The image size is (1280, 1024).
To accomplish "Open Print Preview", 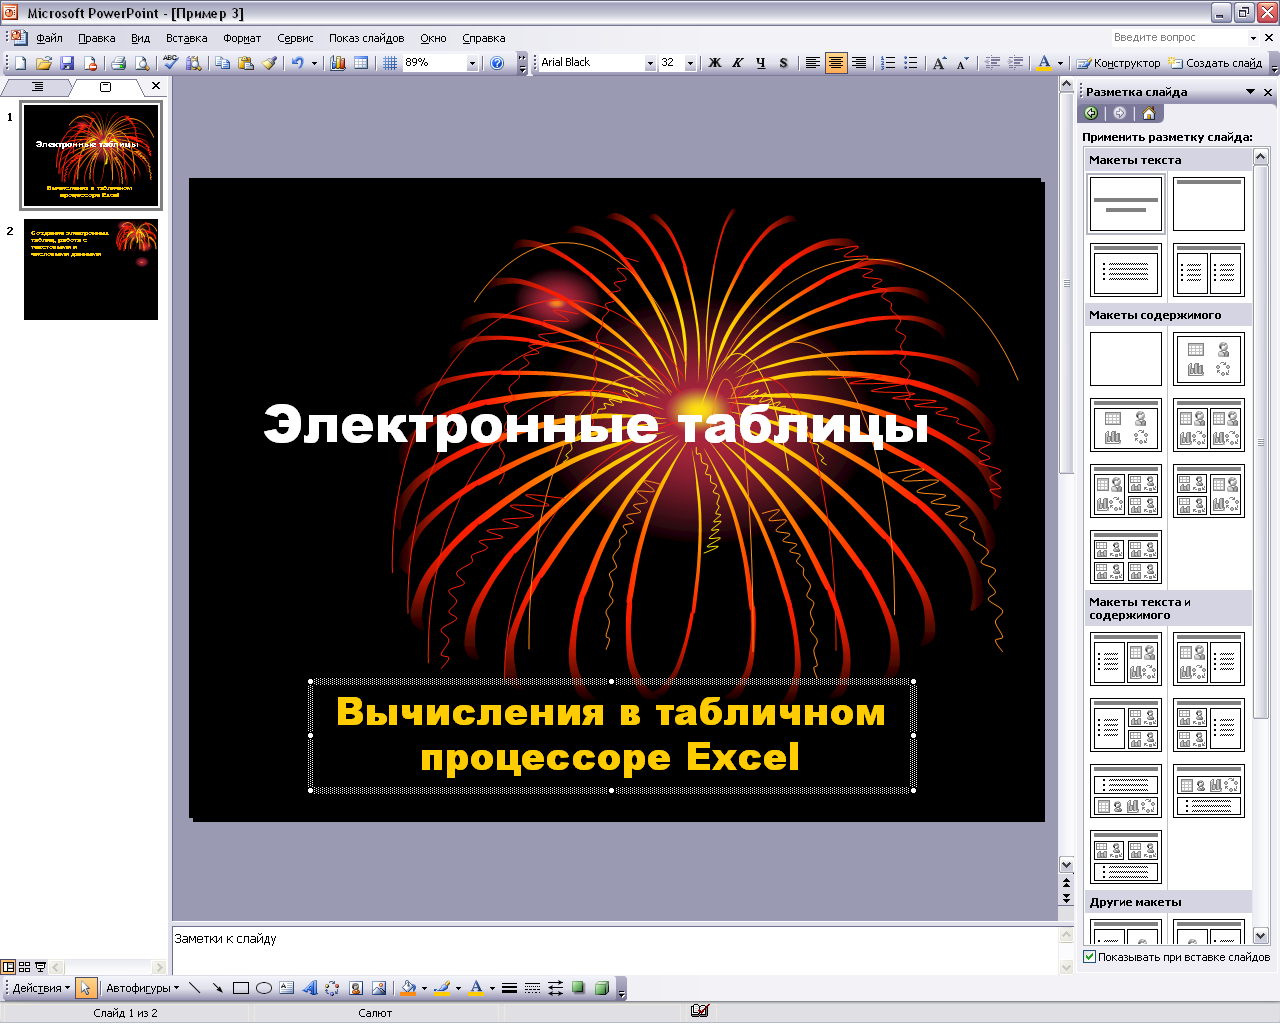I will click(x=142, y=63).
